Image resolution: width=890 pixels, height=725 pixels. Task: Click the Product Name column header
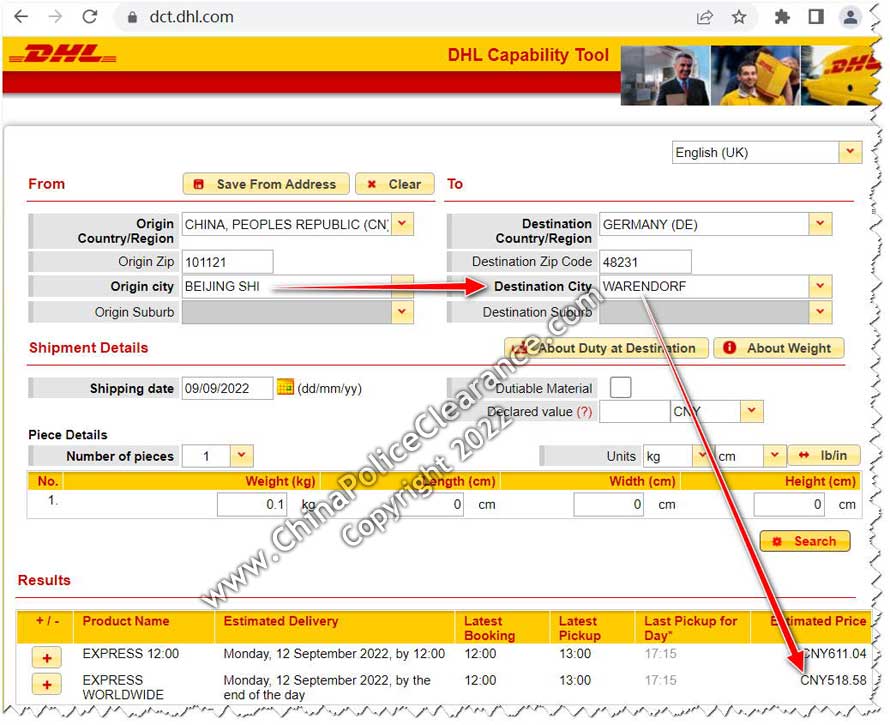pos(126,621)
